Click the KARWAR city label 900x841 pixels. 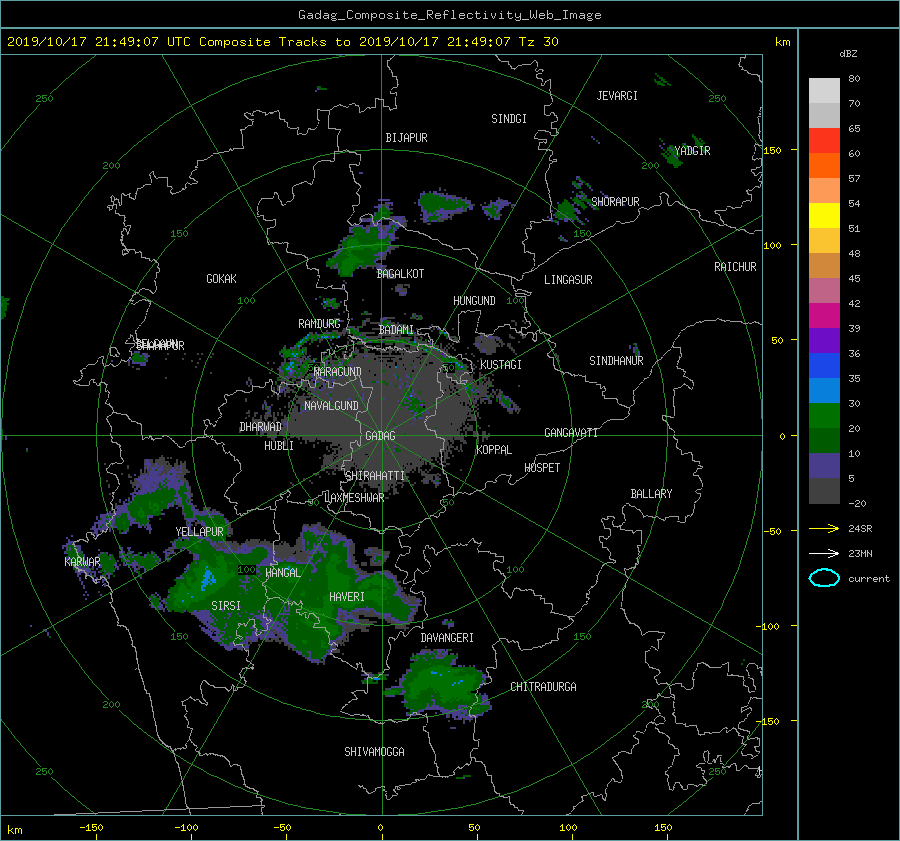click(x=82, y=561)
